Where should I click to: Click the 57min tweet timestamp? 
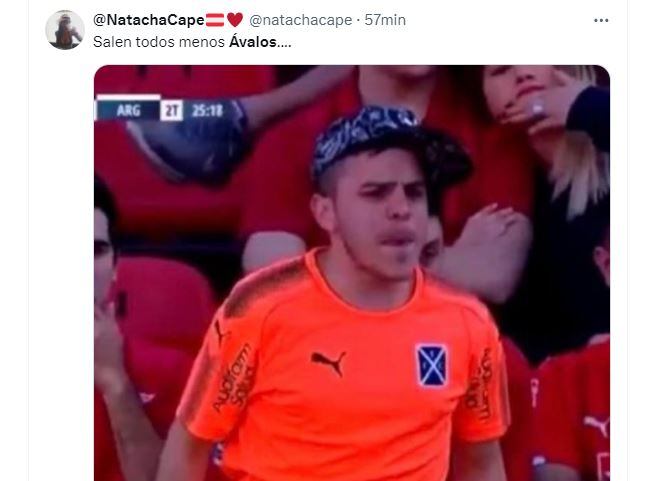[385, 20]
